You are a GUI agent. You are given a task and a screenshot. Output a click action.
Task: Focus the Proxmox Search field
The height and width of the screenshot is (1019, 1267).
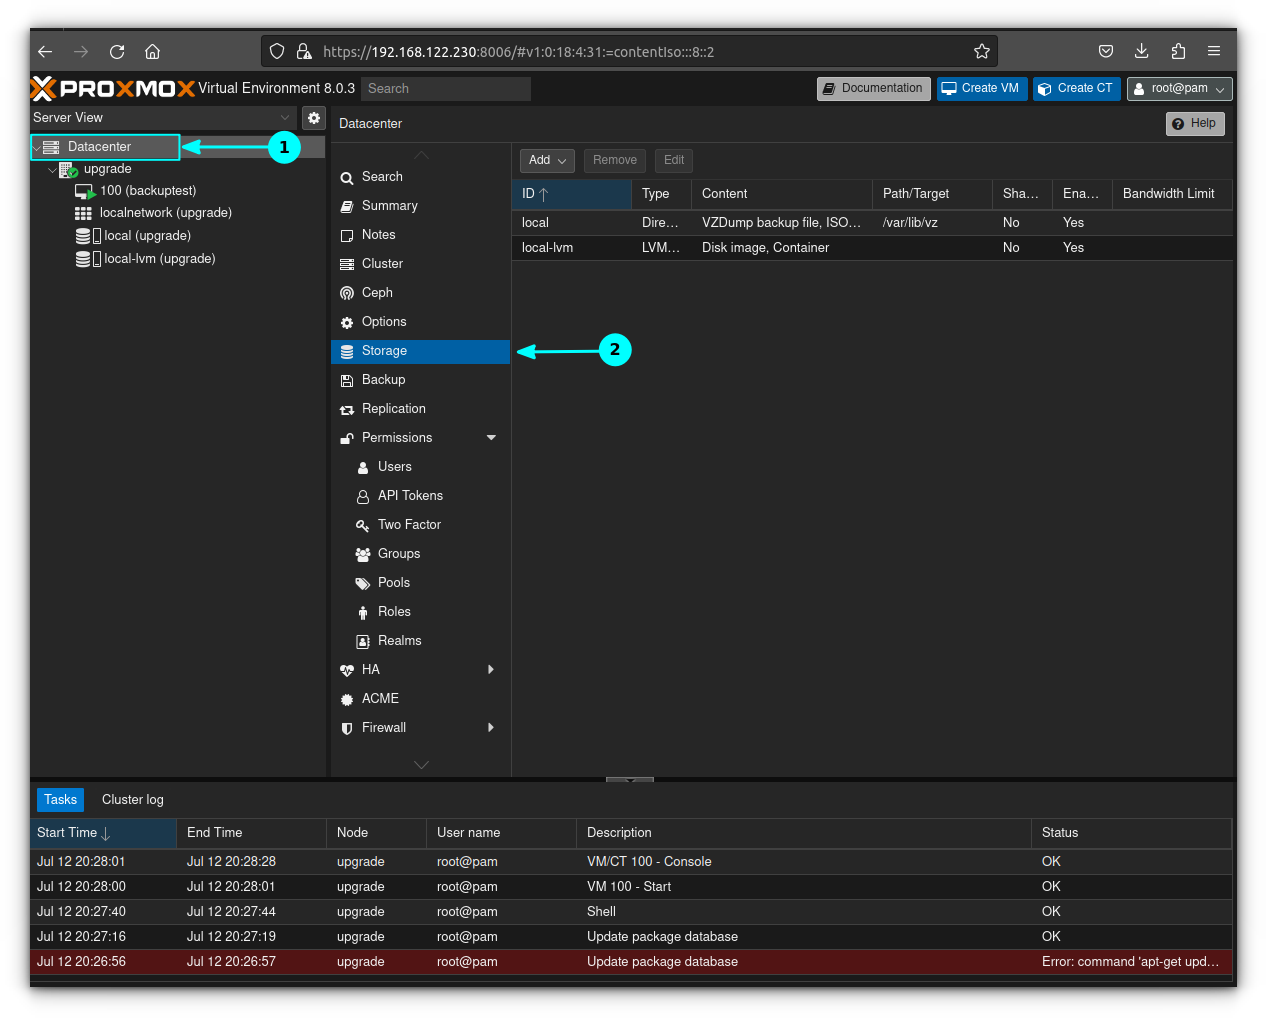[446, 89]
